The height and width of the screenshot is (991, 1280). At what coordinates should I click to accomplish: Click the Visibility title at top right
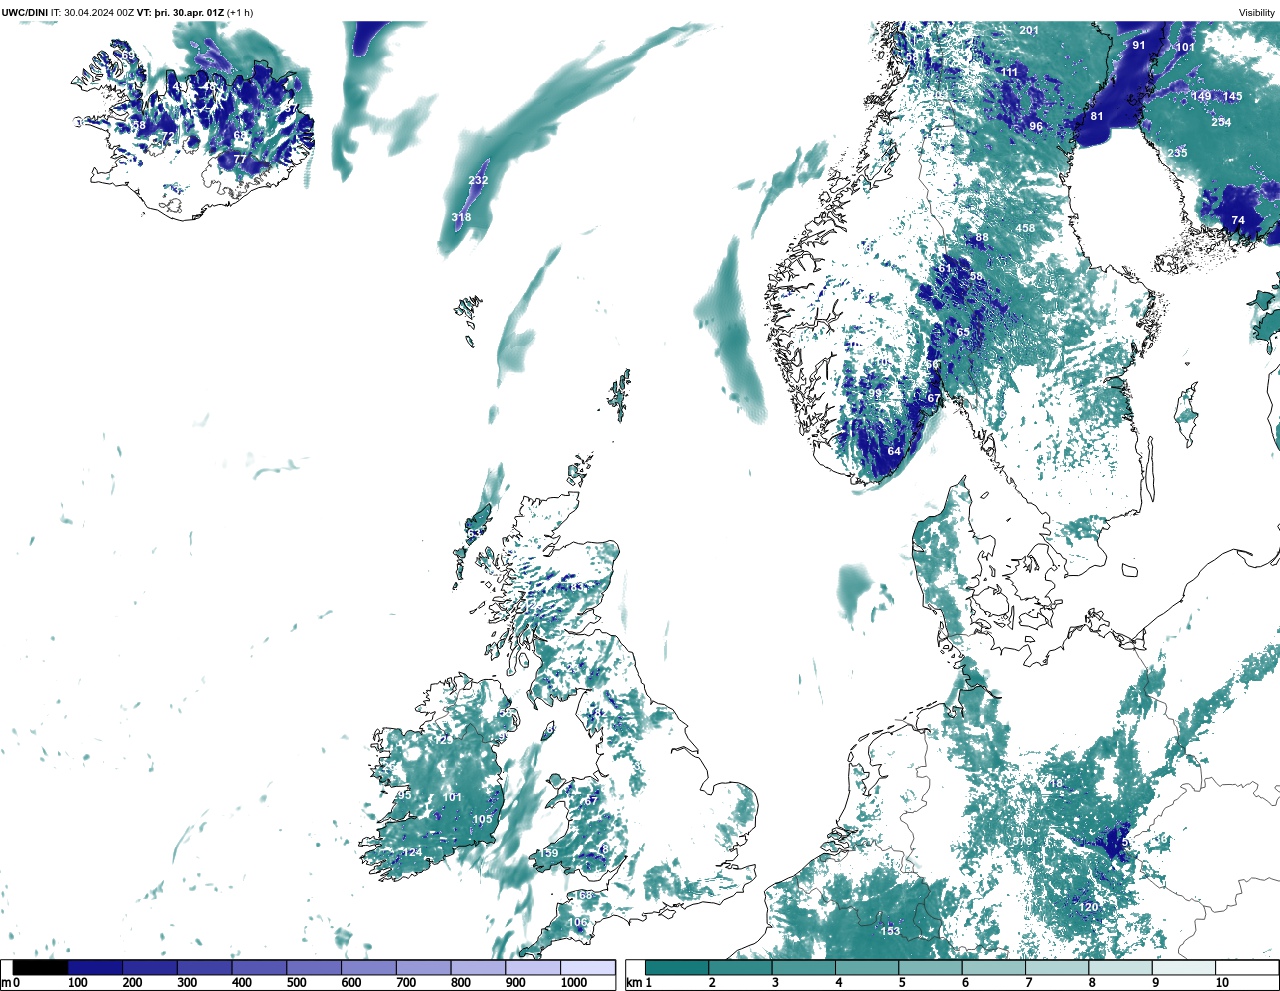pos(1257,13)
